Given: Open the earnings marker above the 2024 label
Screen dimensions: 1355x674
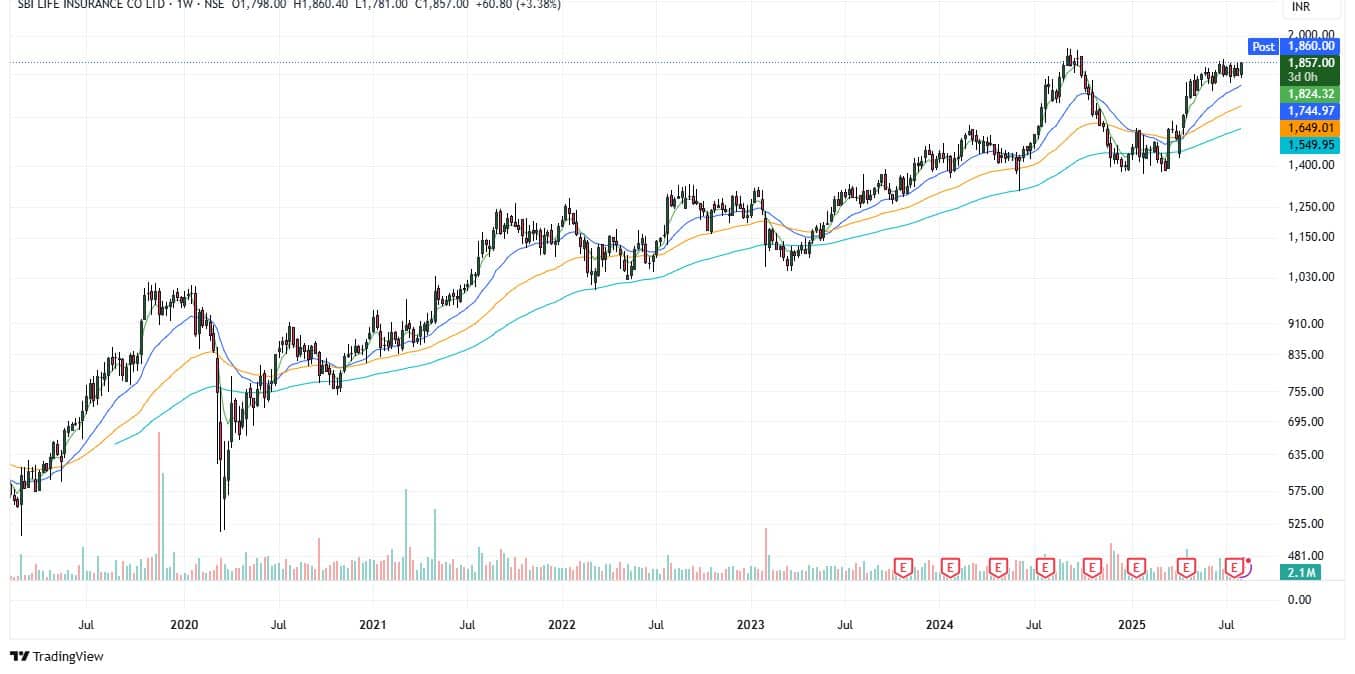Looking at the screenshot, I should click(x=950, y=567).
